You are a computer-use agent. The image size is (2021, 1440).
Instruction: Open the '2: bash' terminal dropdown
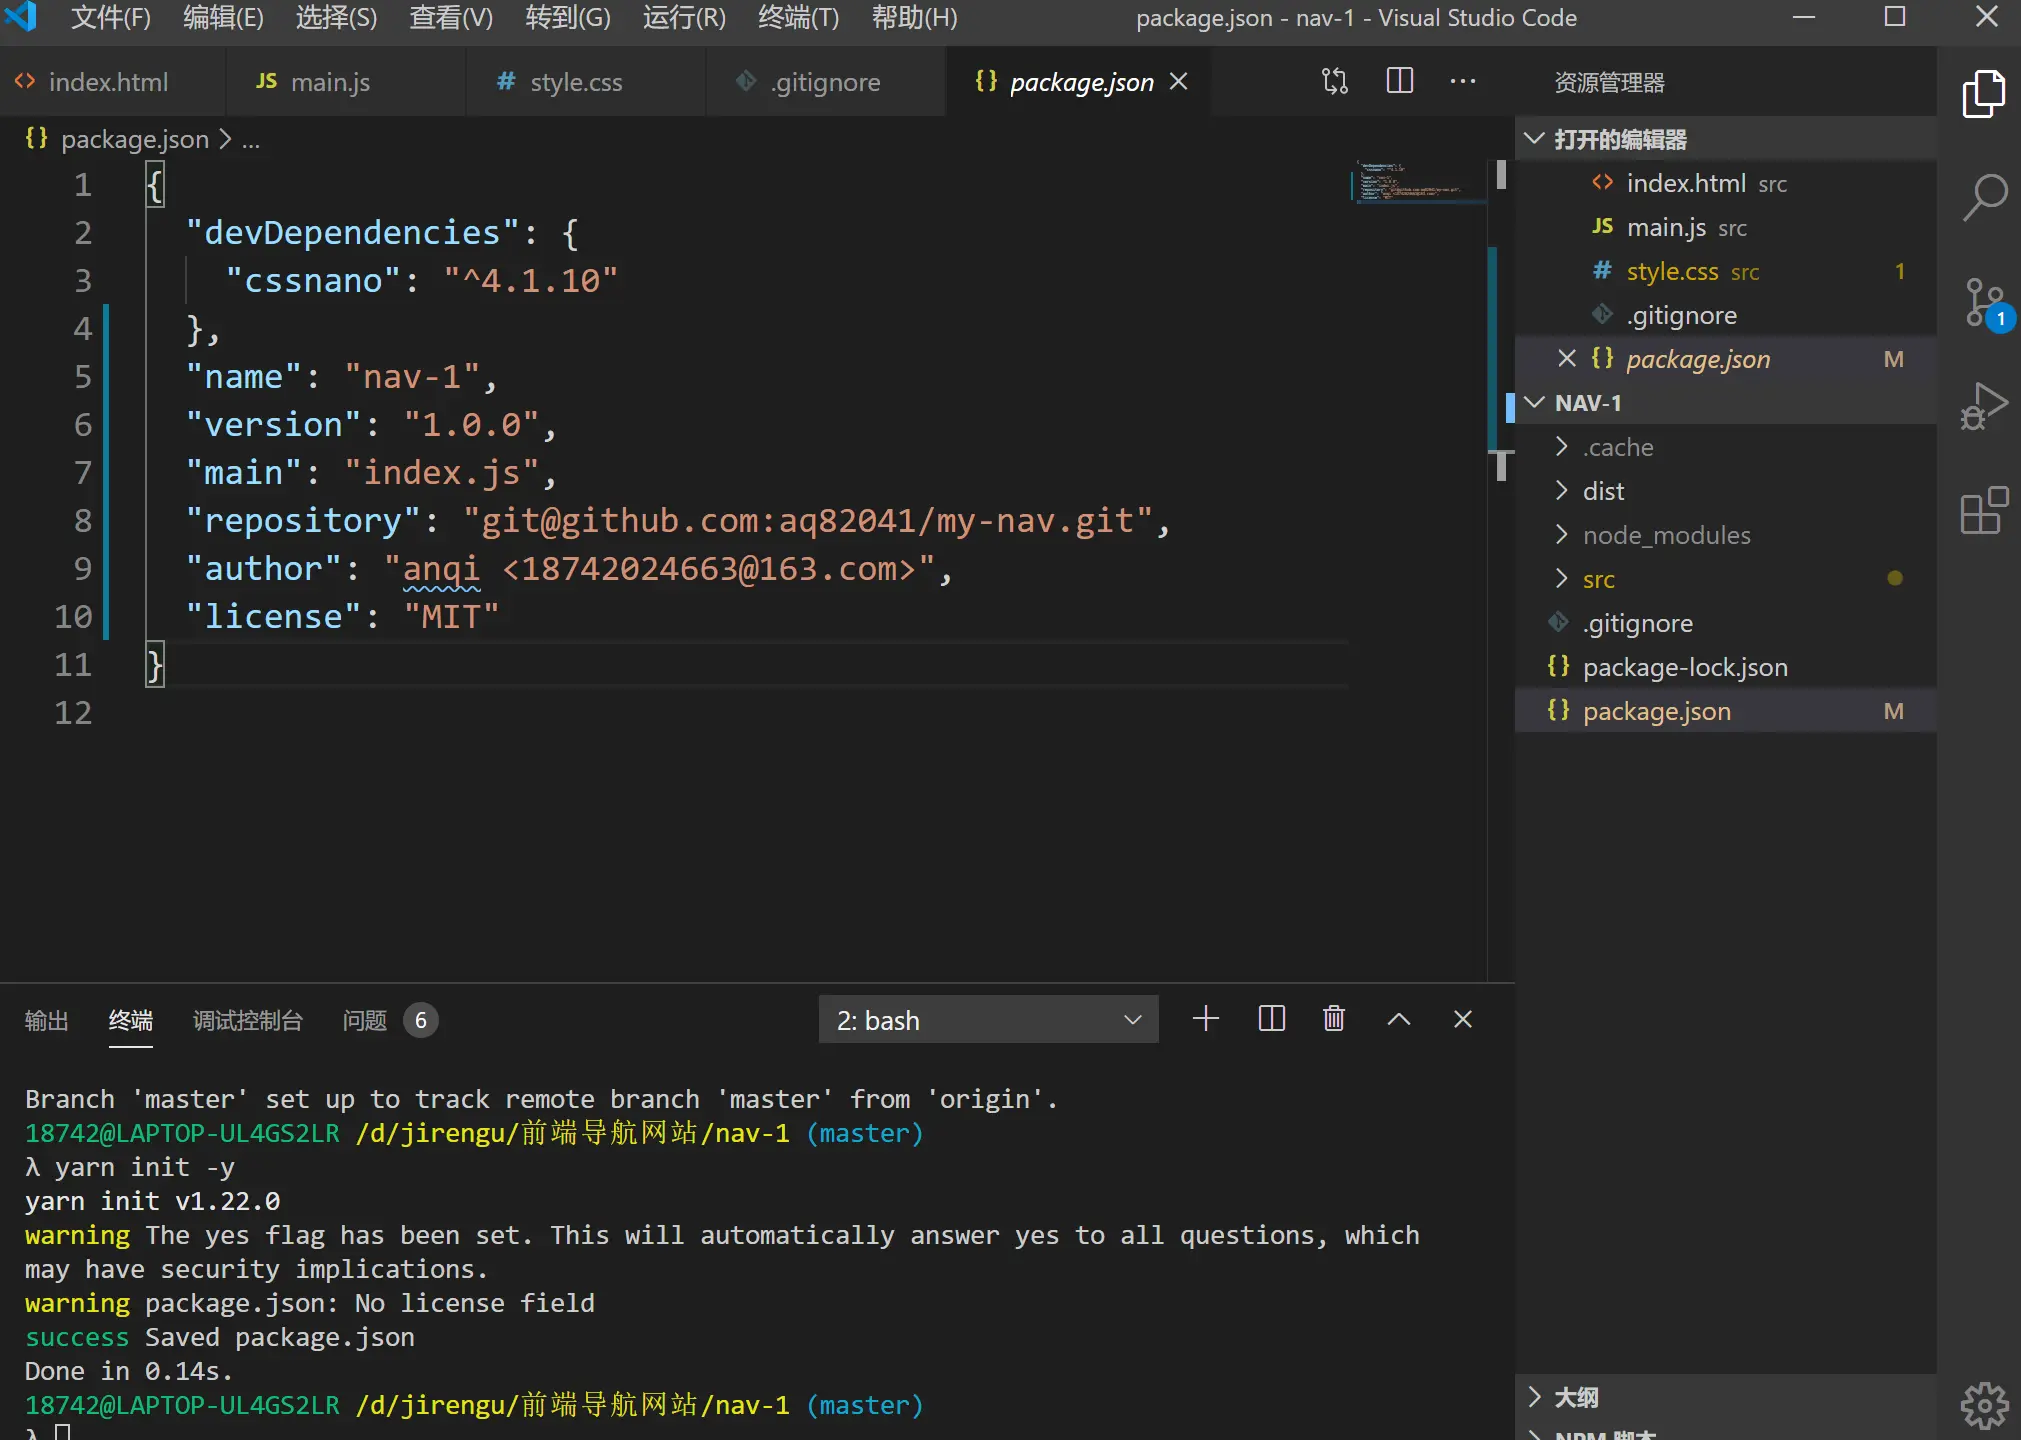[988, 1020]
